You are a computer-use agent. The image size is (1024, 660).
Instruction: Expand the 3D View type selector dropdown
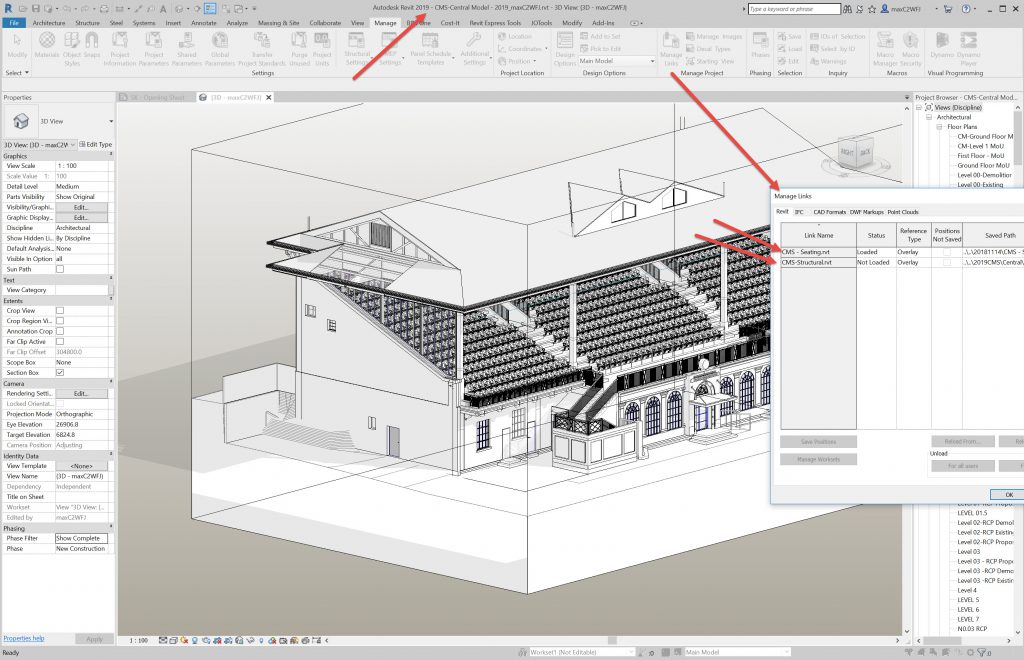pos(110,121)
